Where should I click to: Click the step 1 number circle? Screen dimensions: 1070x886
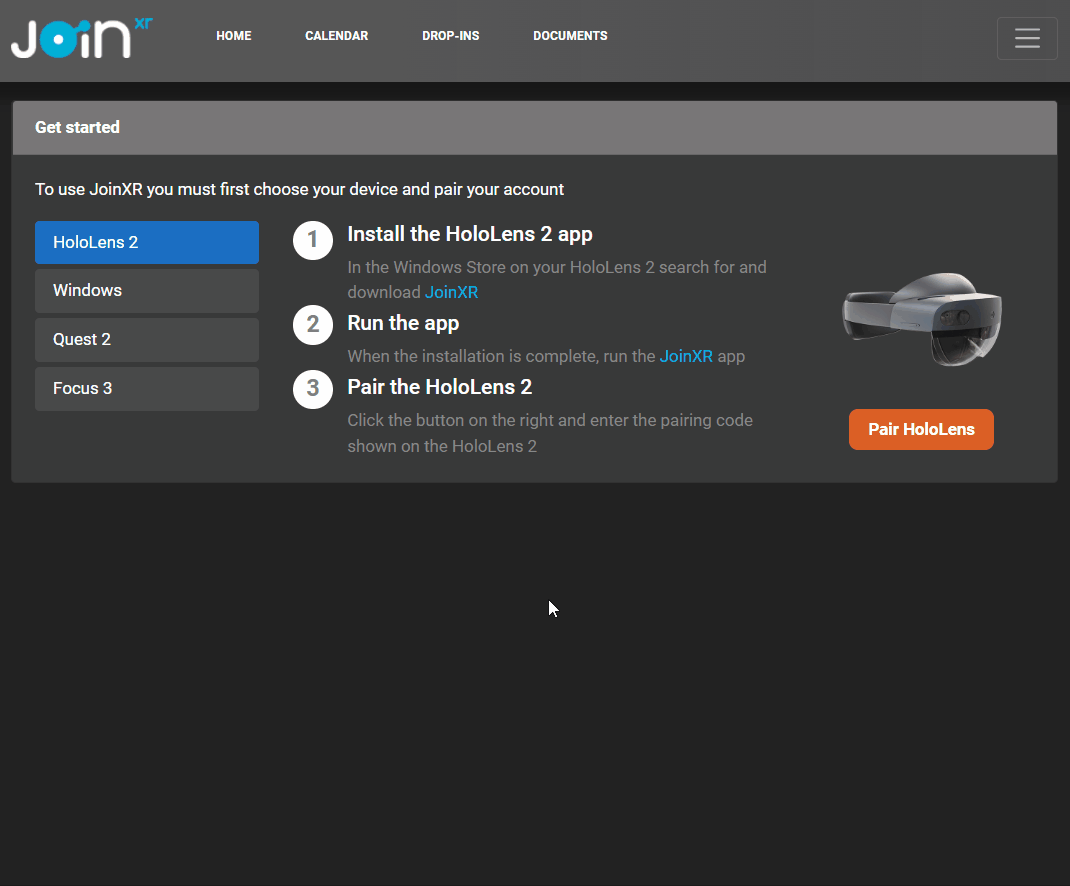[x=313, y=240]
